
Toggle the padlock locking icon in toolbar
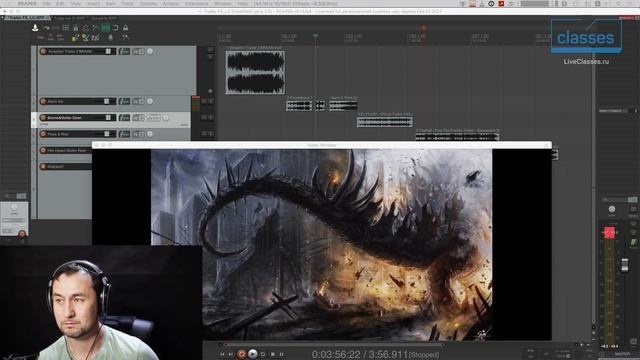click(125, 28)
